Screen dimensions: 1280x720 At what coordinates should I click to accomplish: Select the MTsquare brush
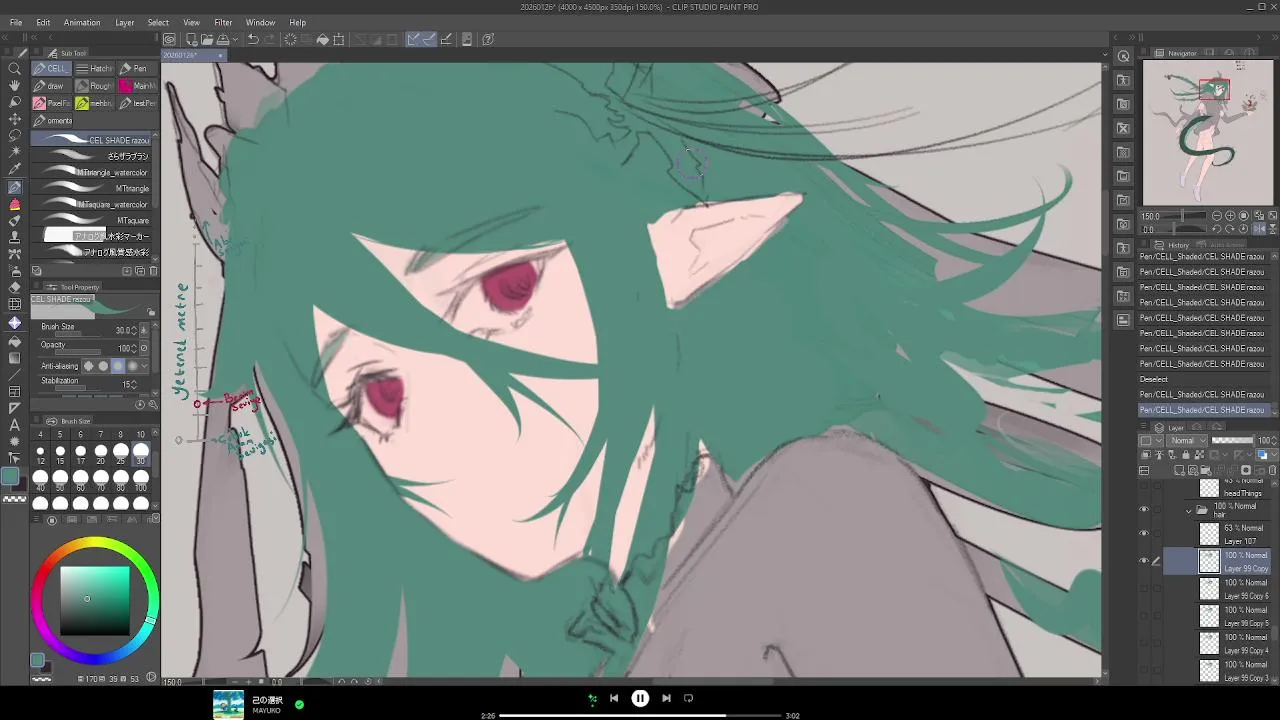click(92, 220)
